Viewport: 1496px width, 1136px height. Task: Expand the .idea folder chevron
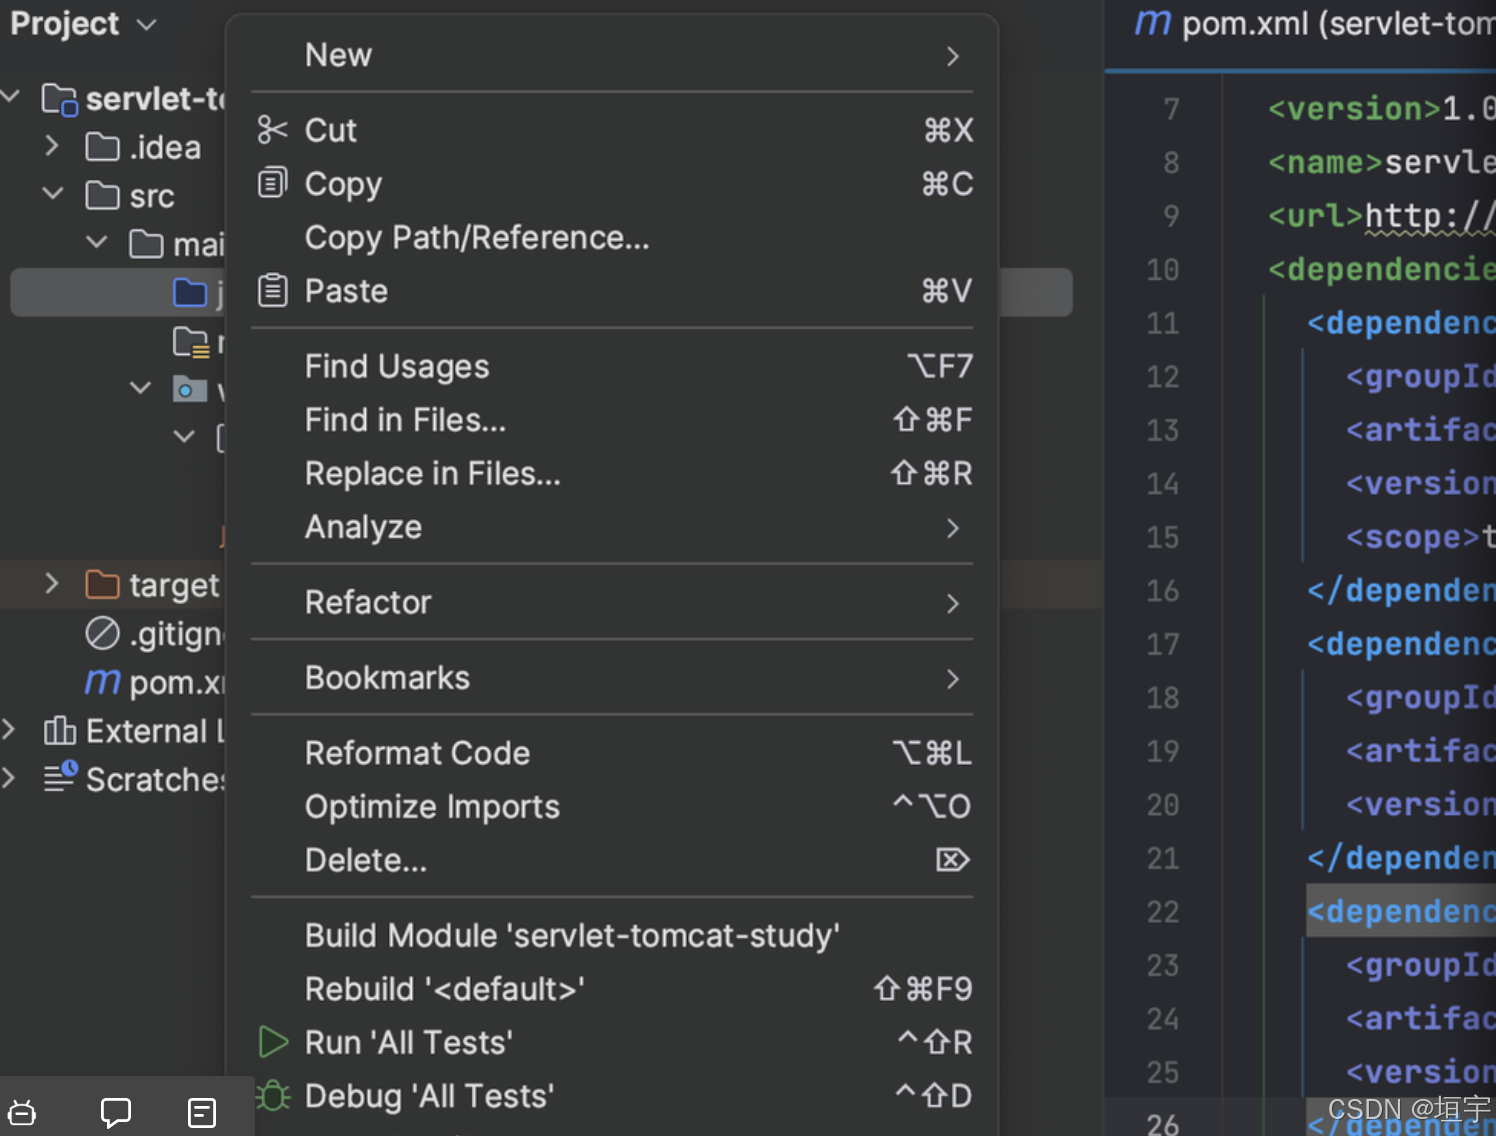pyautogui.click(x=52, y=147)
